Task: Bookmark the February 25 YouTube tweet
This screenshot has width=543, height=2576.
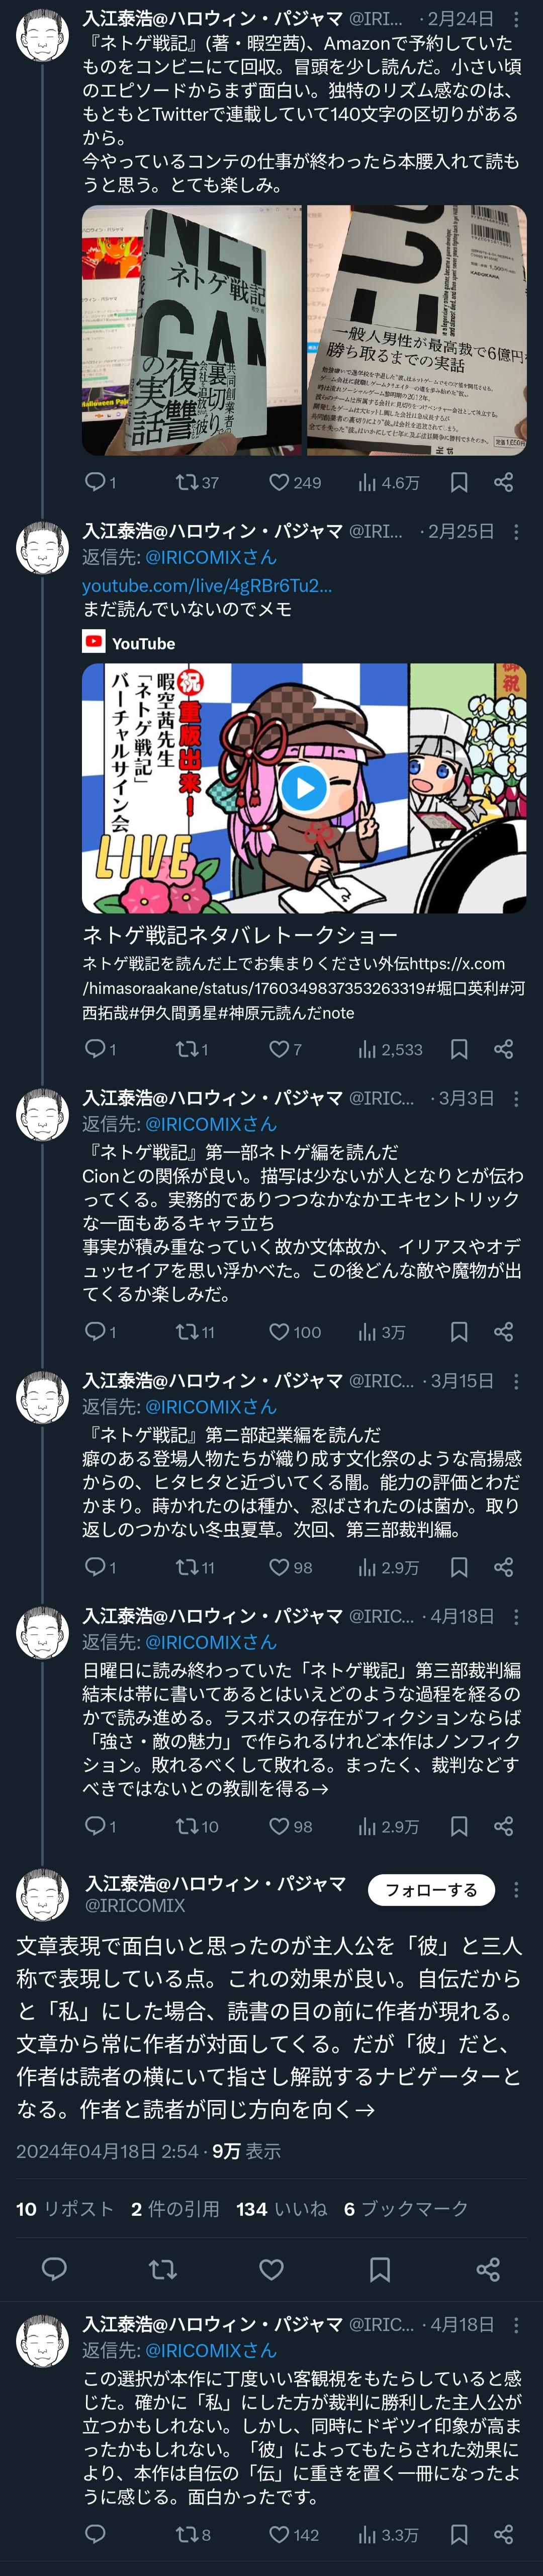Action: [459, 1049]
